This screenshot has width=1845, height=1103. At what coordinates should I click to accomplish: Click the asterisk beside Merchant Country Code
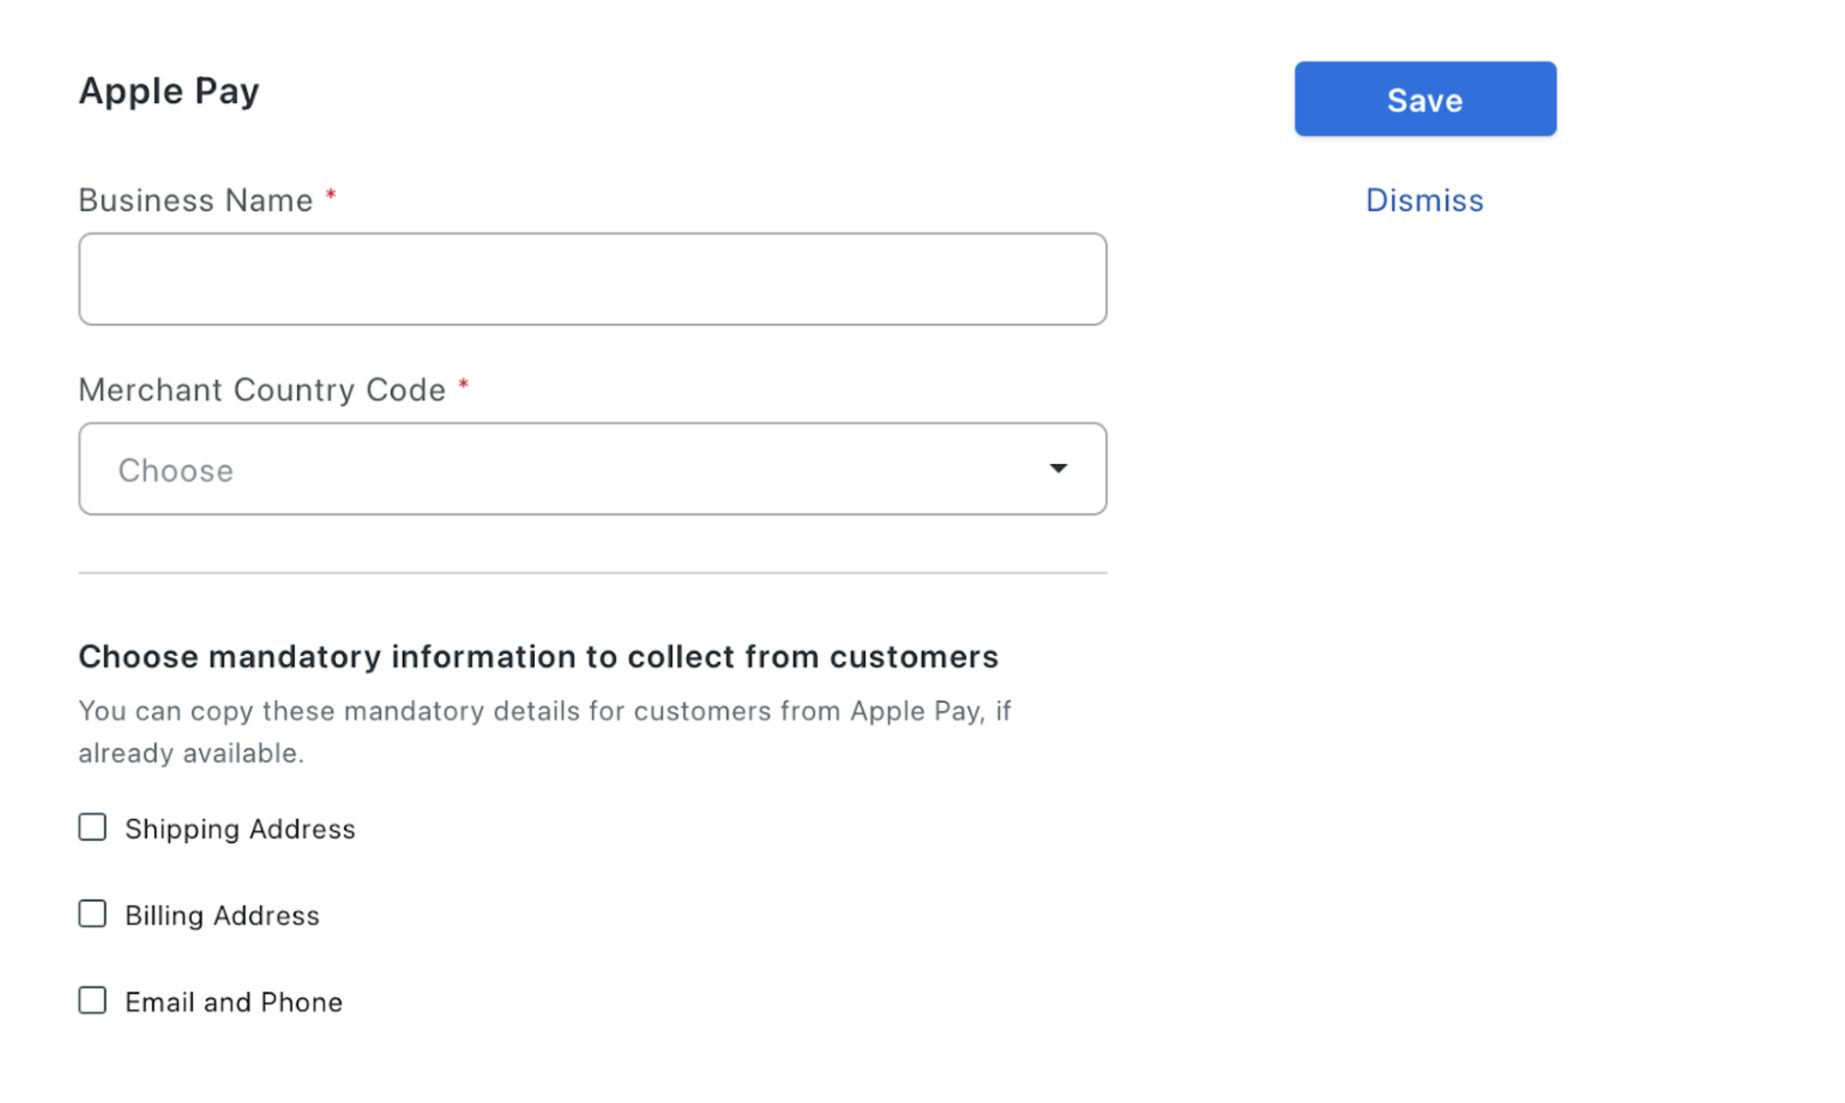[463, 385]
